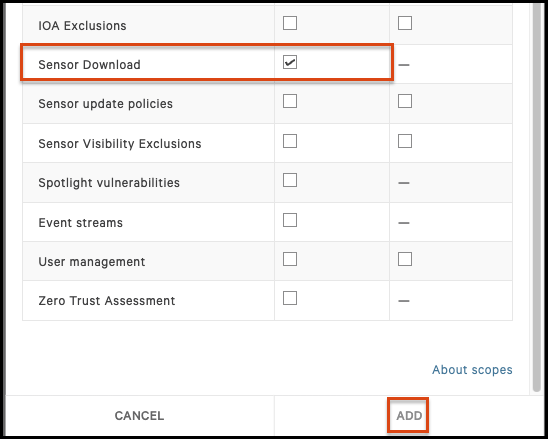Select Event streams read checkbox
This screenshot has height=439, width=548.
[x=290, y=220]
